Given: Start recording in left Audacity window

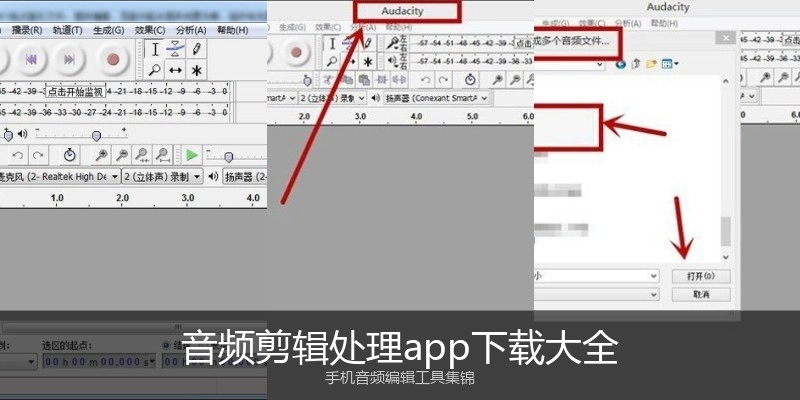Looking at the screenshot, I should coord(113,60).
